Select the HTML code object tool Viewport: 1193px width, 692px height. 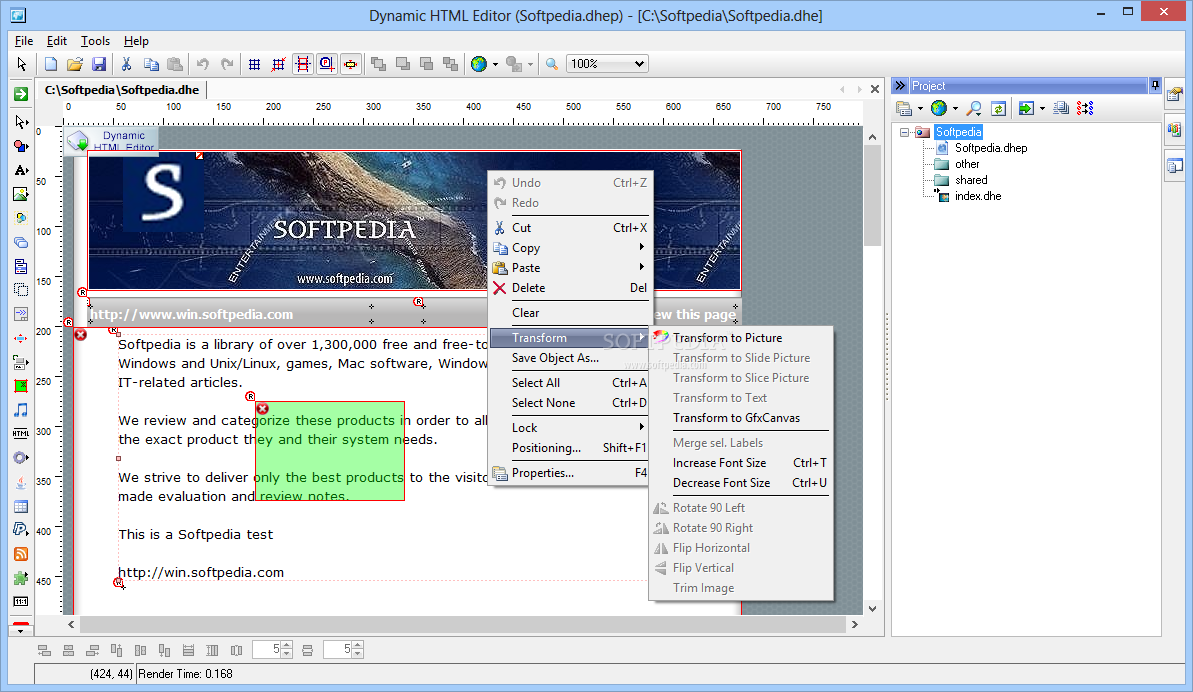(x=21, y=433)
